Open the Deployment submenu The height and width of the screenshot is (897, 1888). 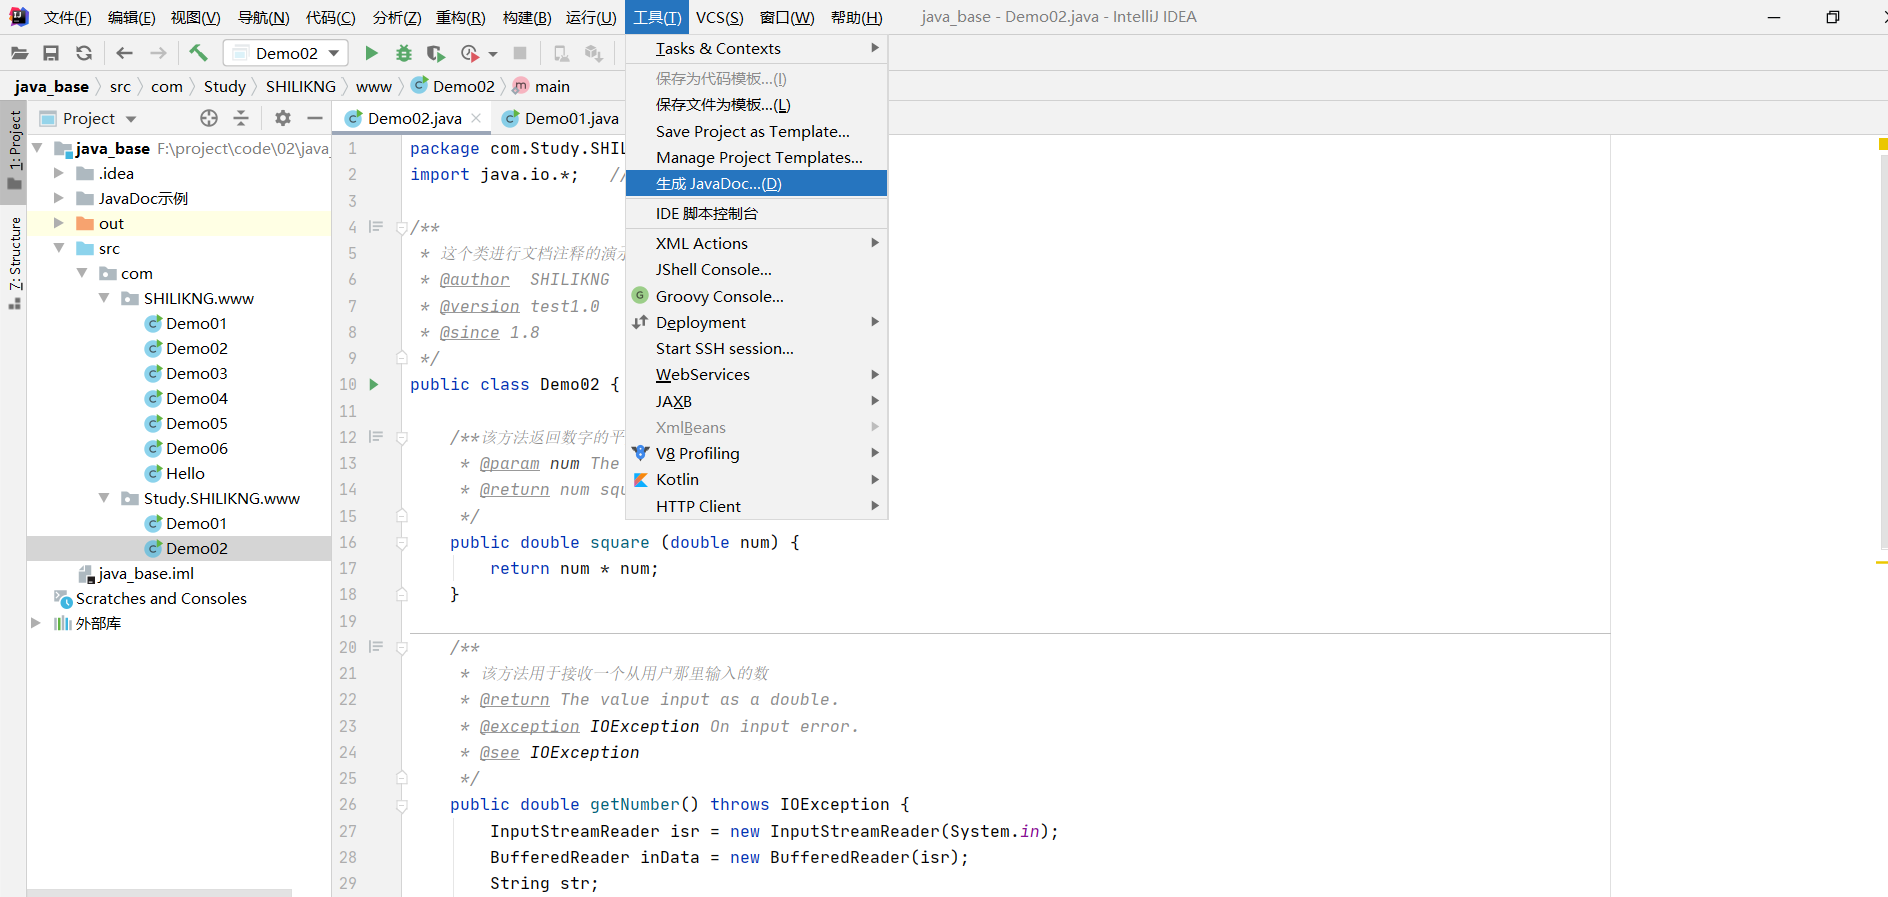tap(756, 322)
